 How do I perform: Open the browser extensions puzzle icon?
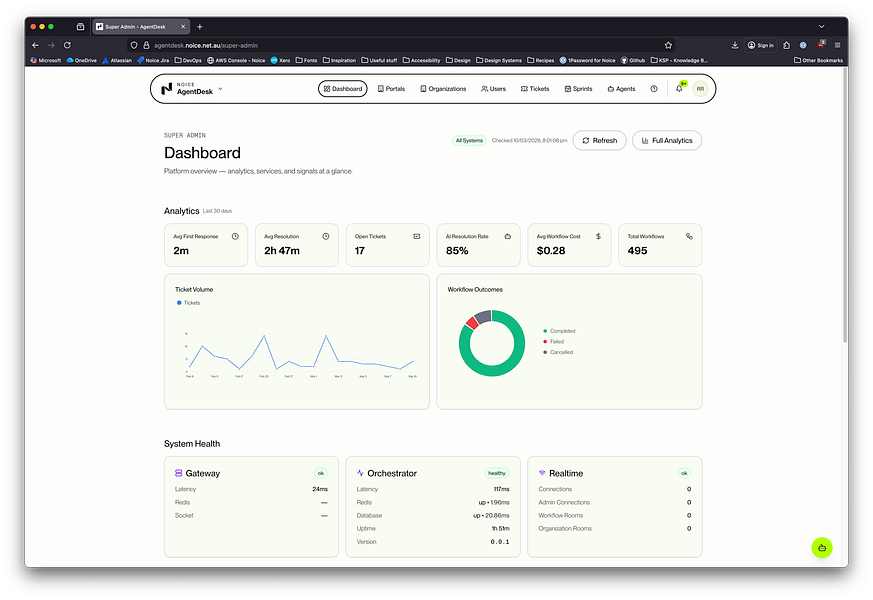point(786,45)
